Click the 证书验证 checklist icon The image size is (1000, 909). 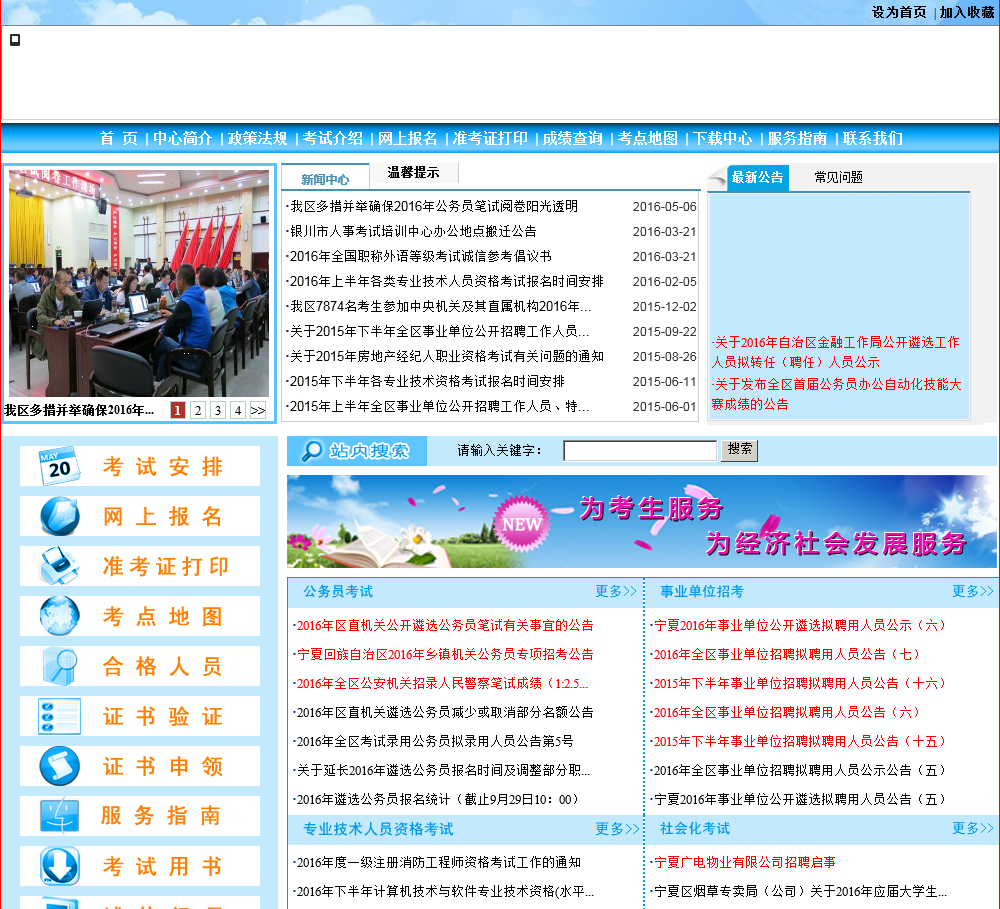pos(59,716)
